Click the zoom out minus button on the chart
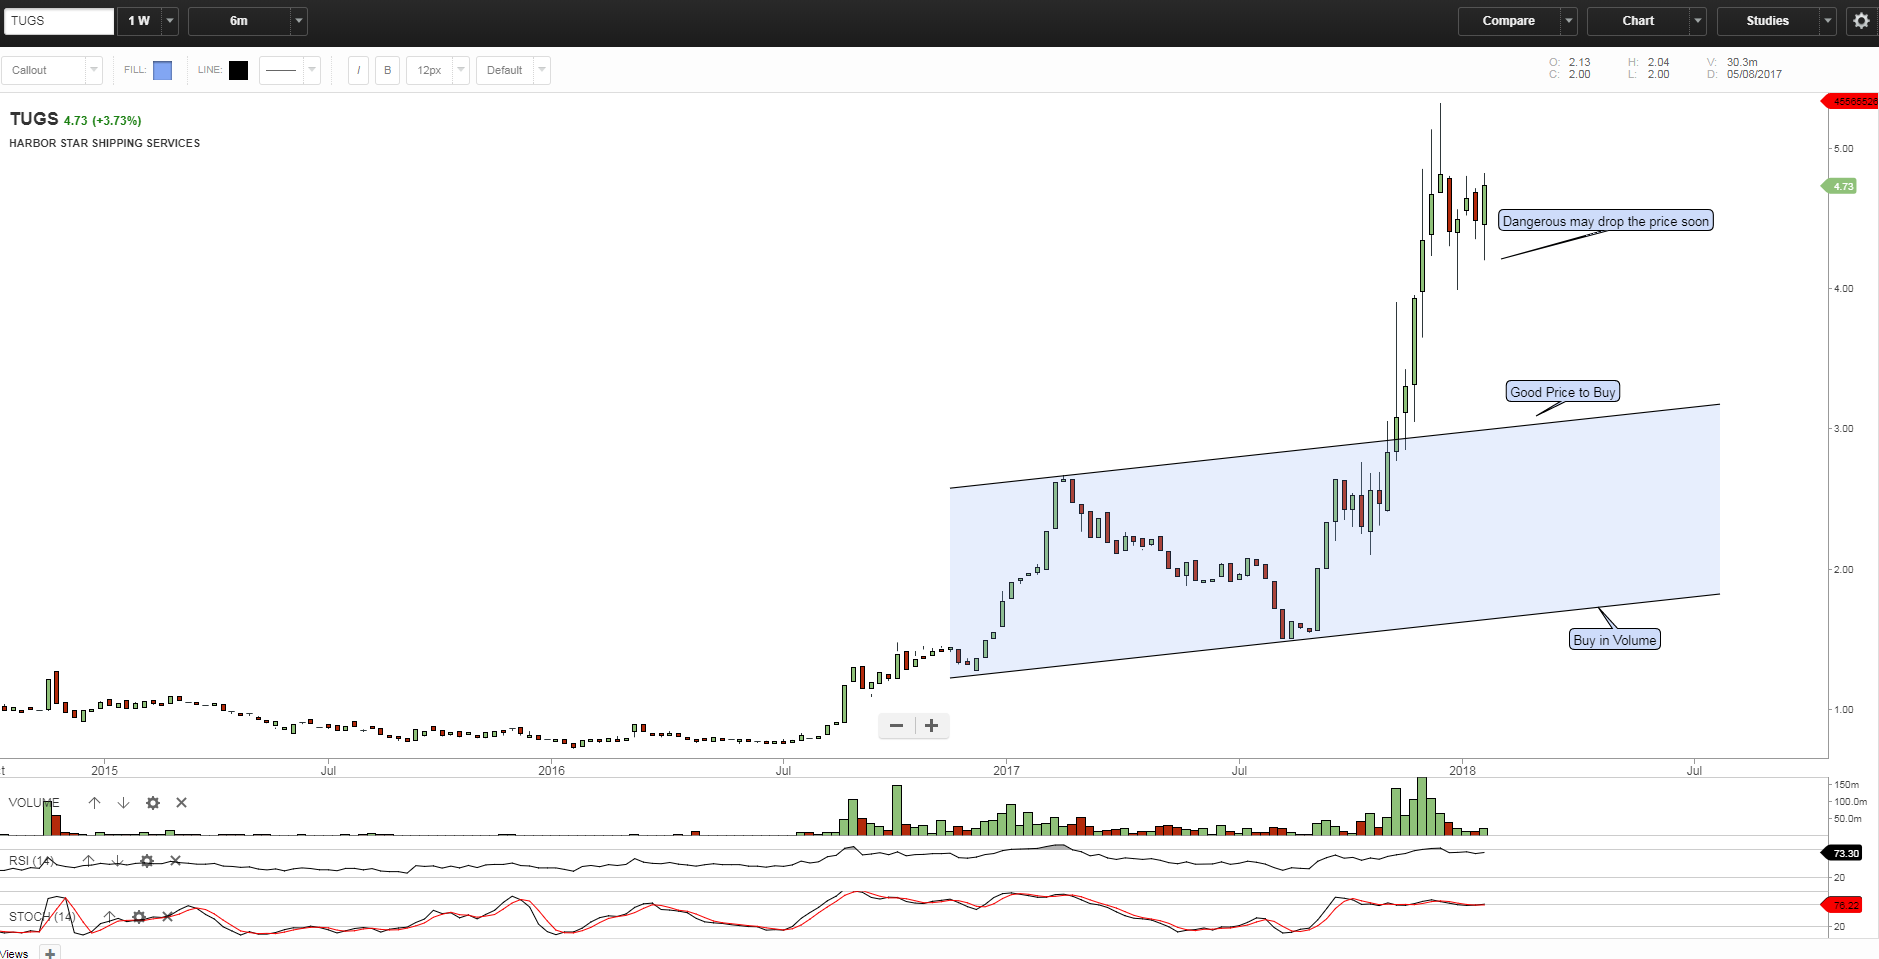 (x=895, y=725)
